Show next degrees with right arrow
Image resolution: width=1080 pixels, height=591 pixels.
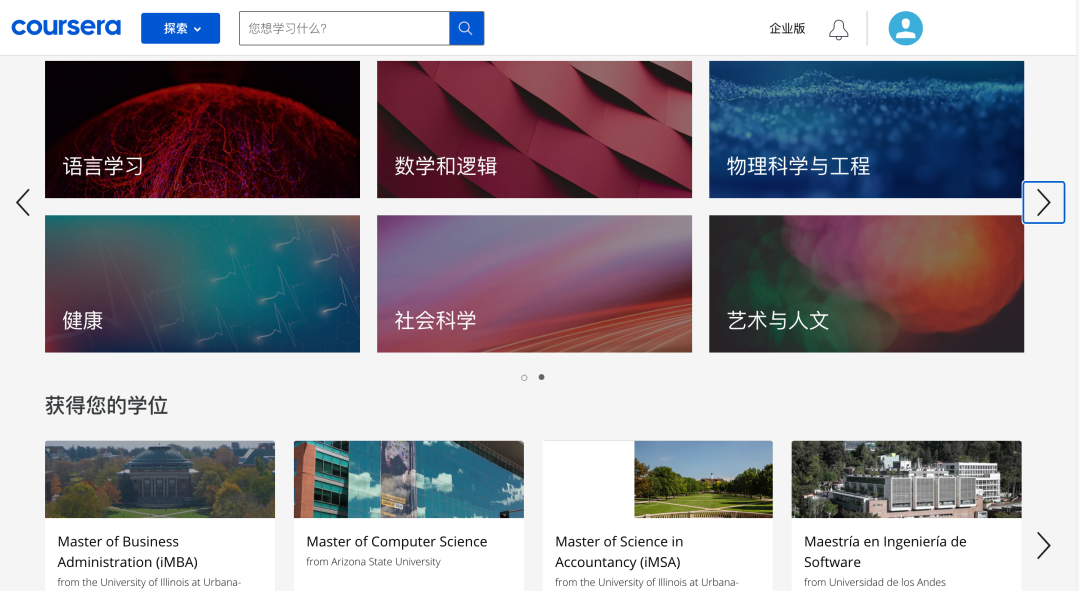point(1043,546)
